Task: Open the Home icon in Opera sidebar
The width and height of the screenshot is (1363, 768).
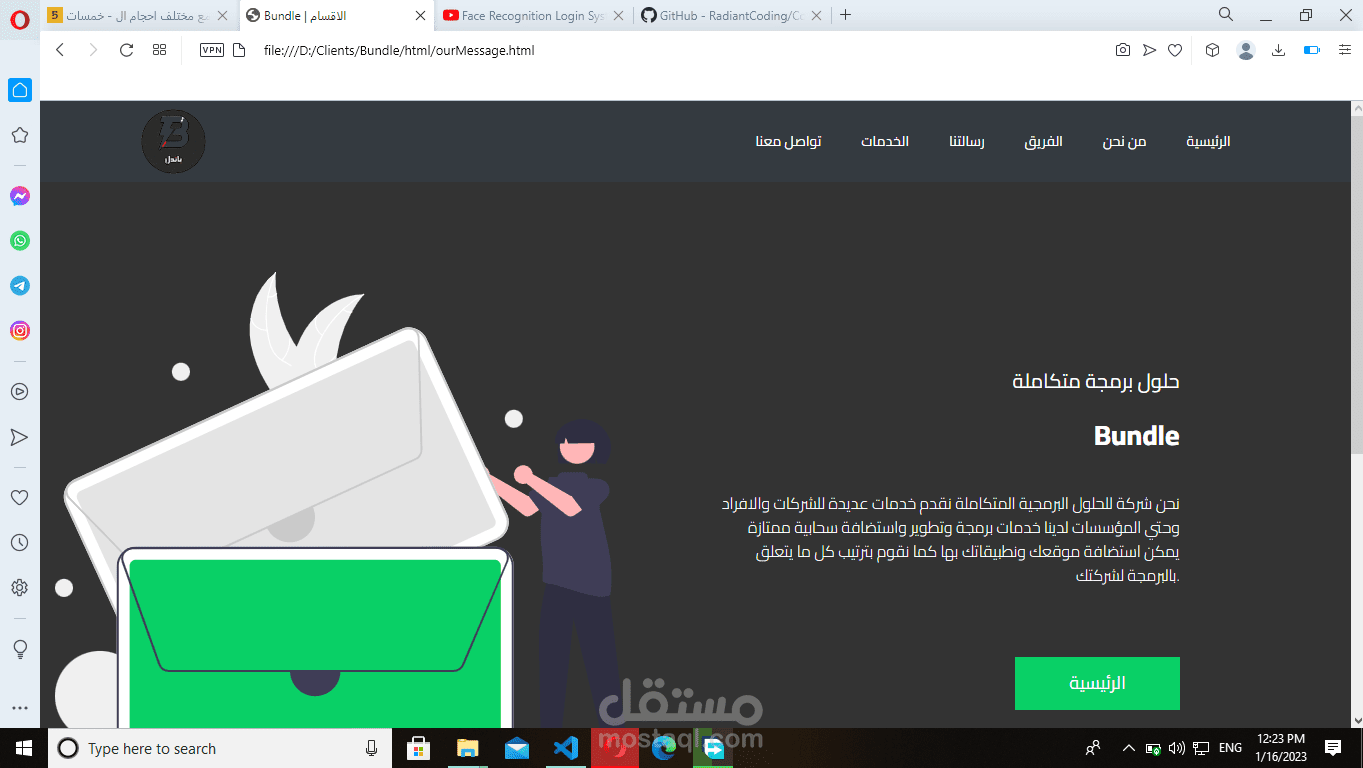Action: click(x=20, y=90)
